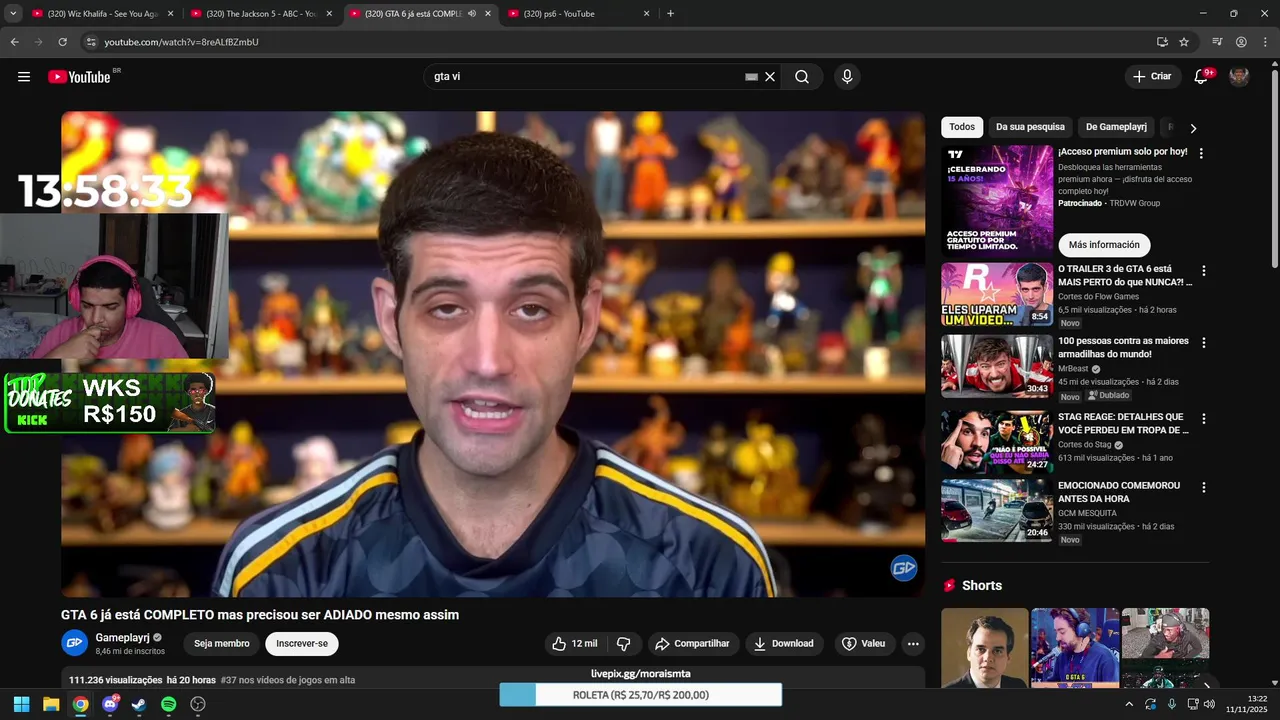The image size is (1280, 720).
Task: Submit search with the magnifier icon
Action: pyautogui.click(x=802, y=77)
